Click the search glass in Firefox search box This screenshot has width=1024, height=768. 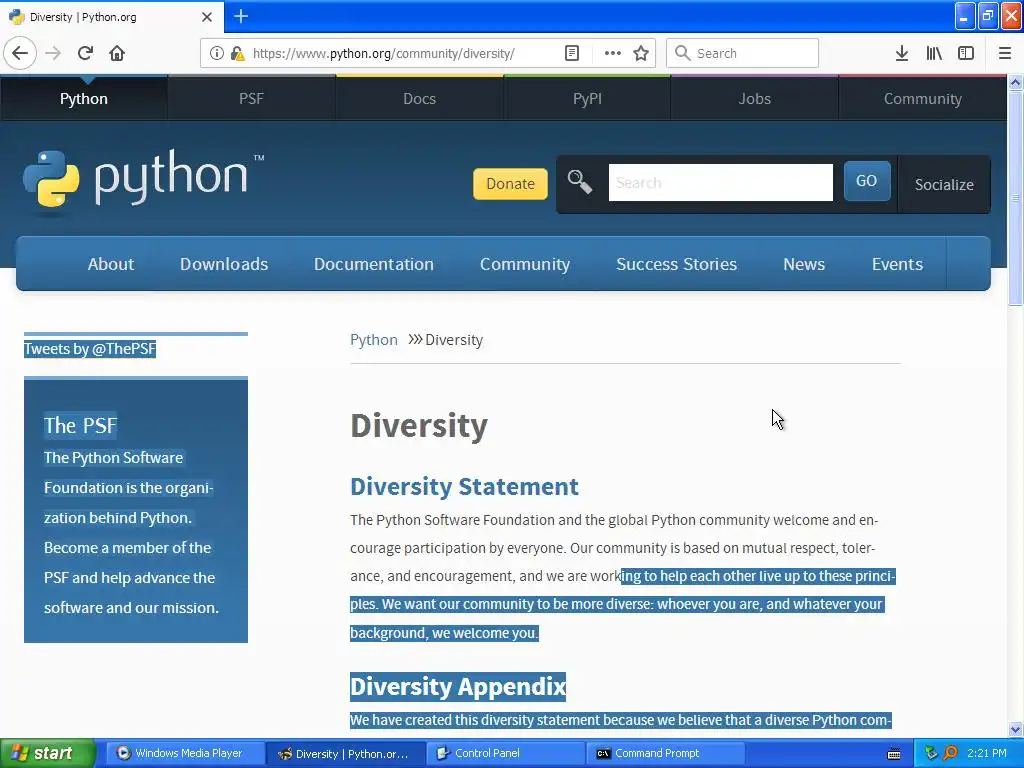click(682, 53)
